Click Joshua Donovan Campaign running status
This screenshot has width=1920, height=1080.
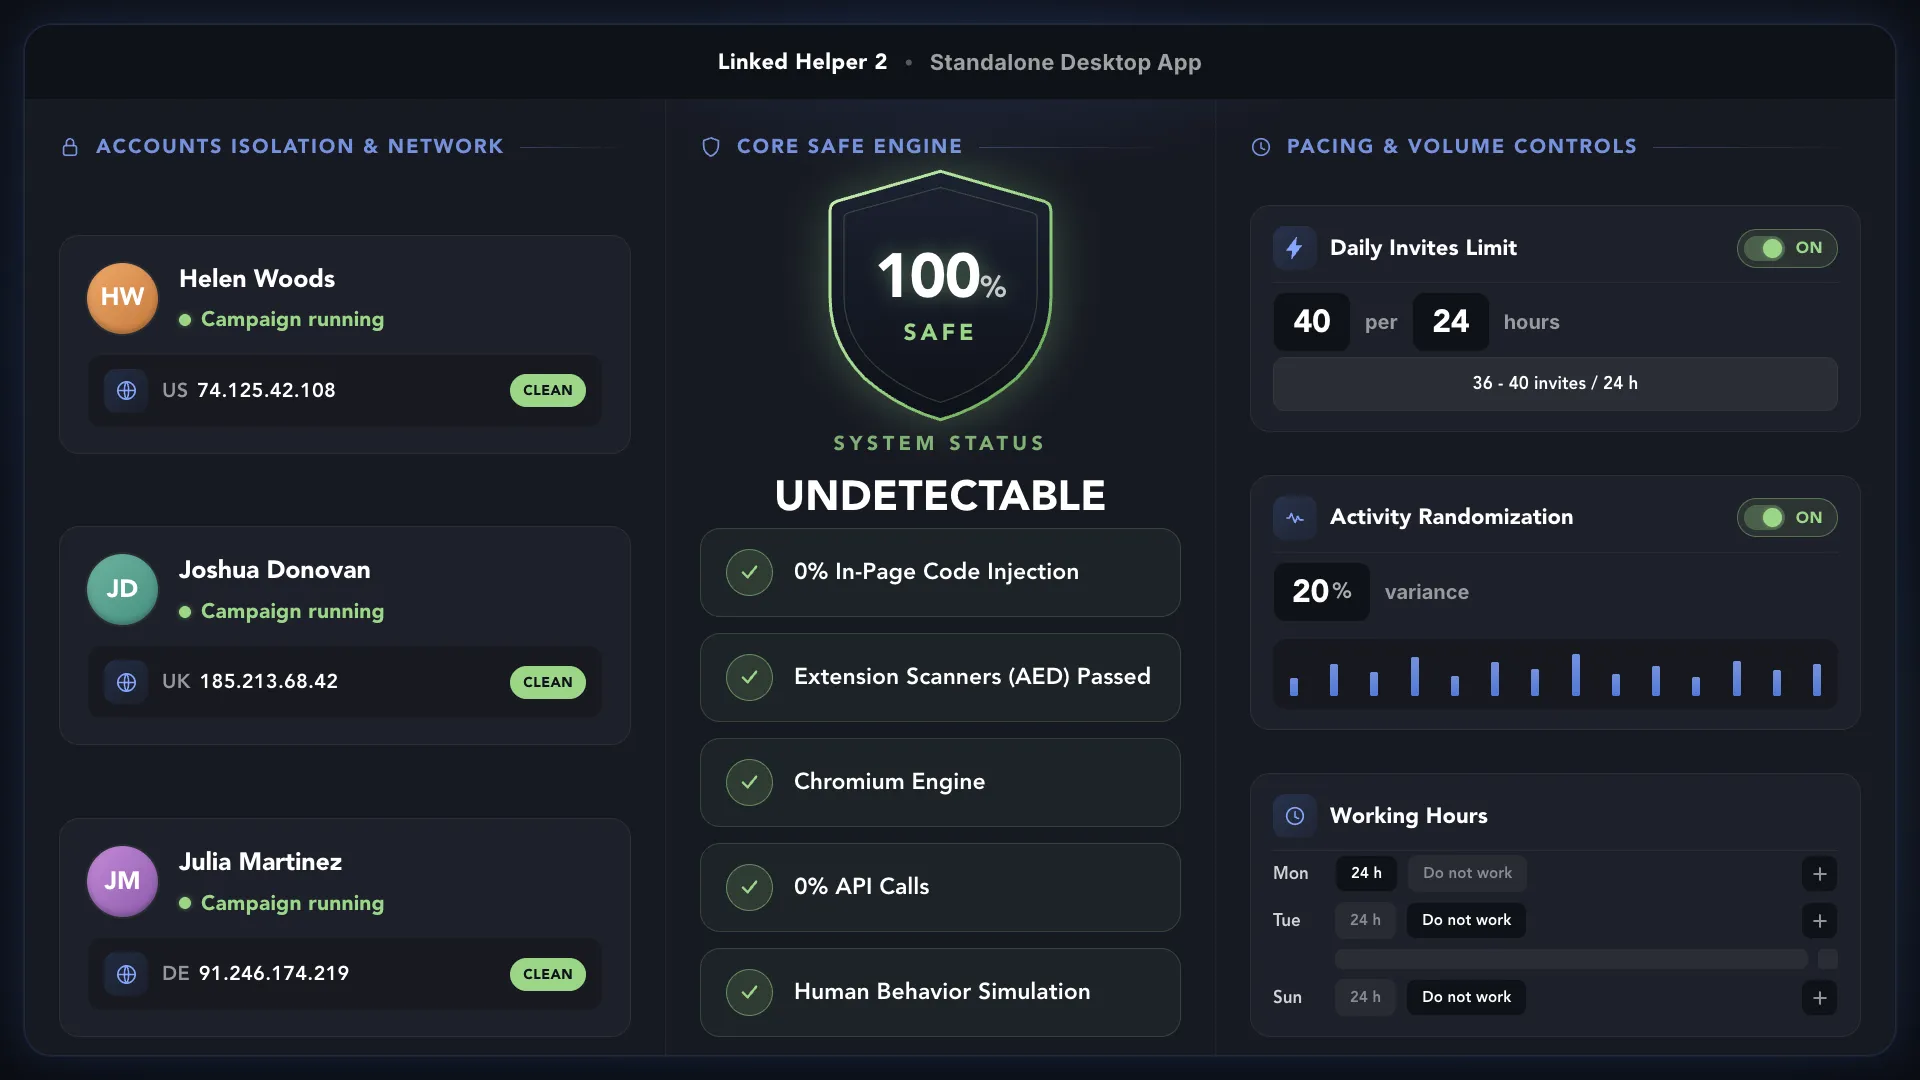click(x=282, y=612)
